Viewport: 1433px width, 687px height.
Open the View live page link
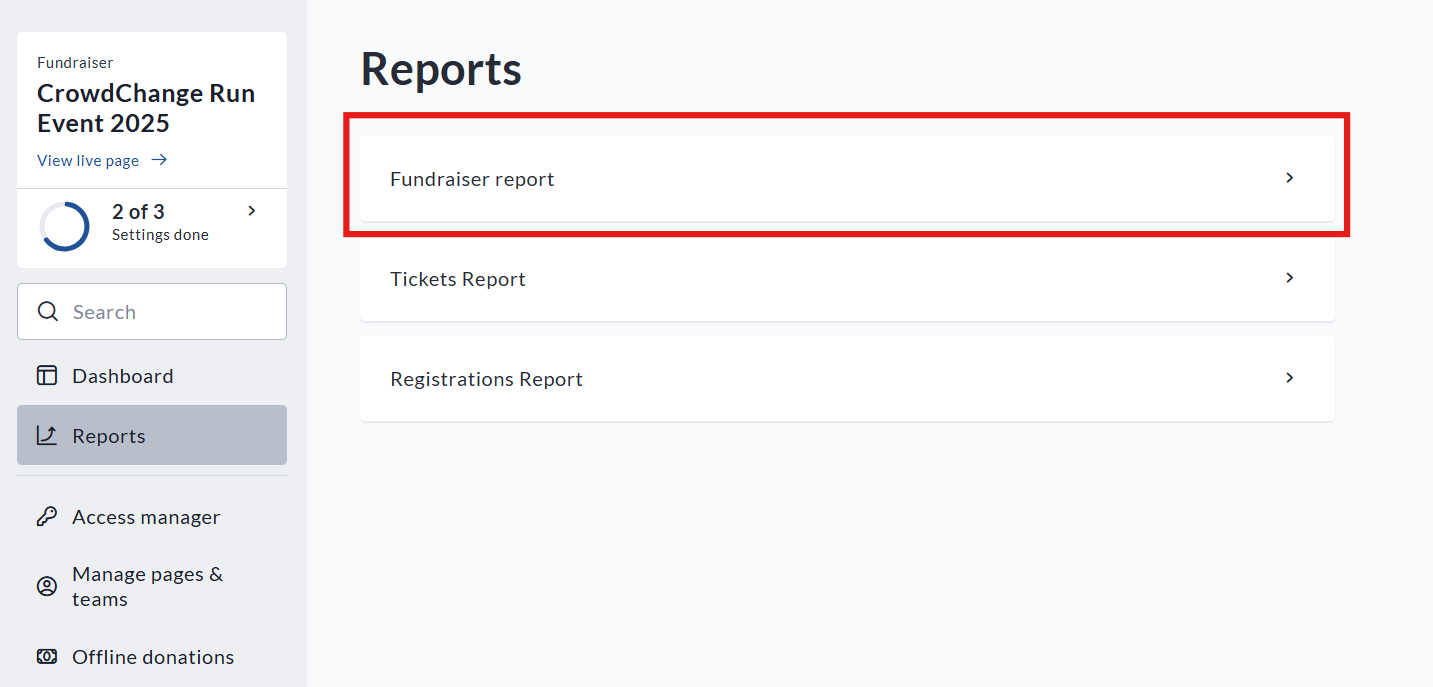point(88,161)
